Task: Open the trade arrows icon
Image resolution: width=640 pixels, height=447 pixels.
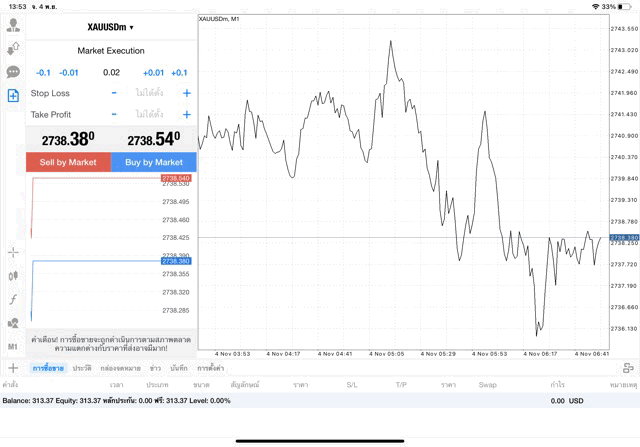Action: 13,48
